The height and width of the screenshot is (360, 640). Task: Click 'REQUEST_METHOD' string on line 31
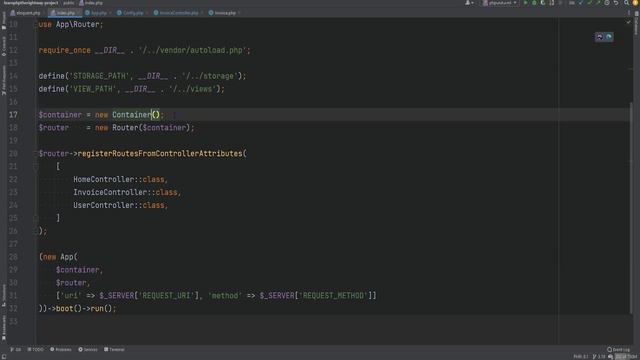pyautogui.click(x=333, y=296)
